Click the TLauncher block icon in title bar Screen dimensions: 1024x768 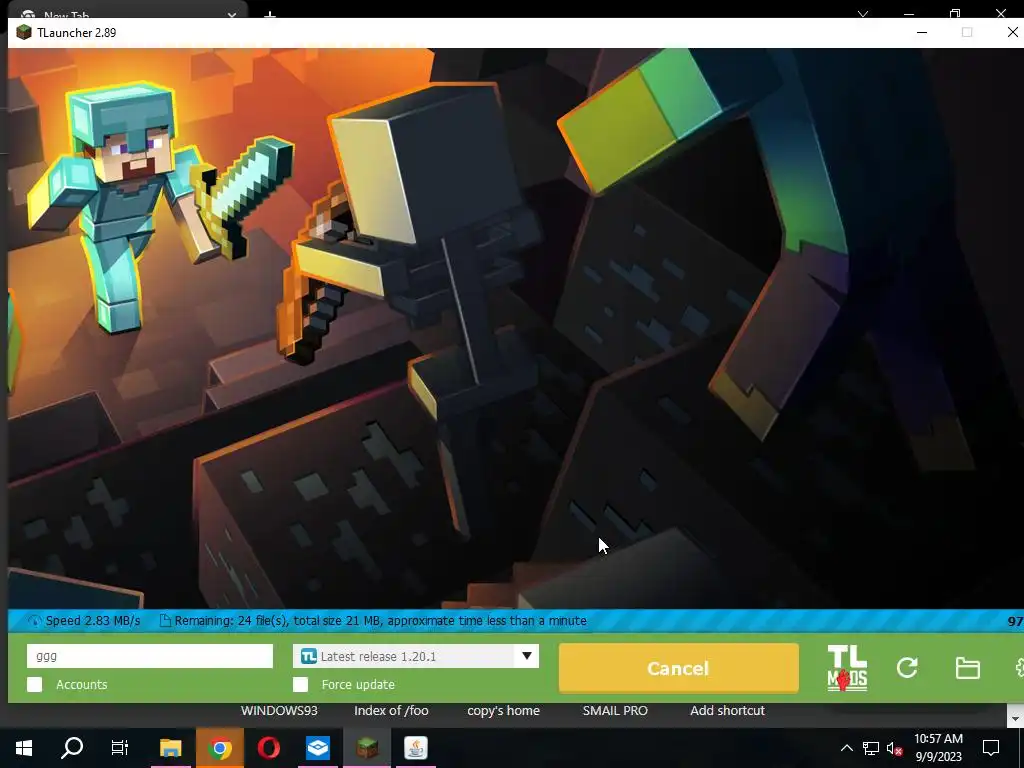click(x=24, y=33)
